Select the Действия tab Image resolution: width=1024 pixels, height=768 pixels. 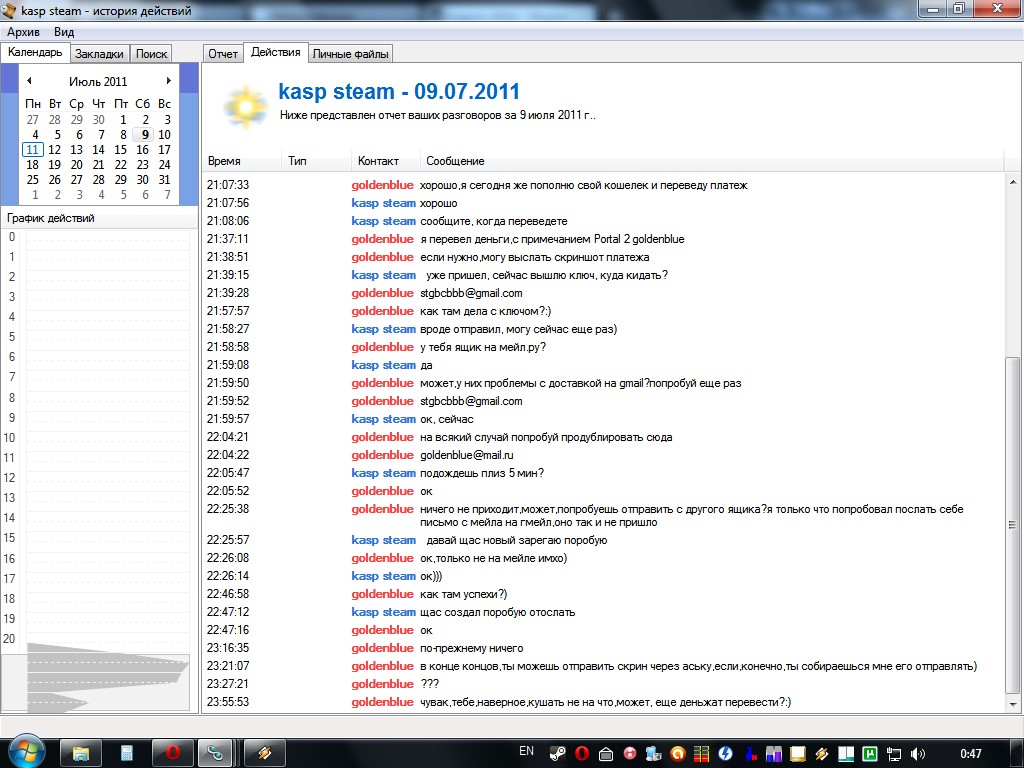pos(276,52)
